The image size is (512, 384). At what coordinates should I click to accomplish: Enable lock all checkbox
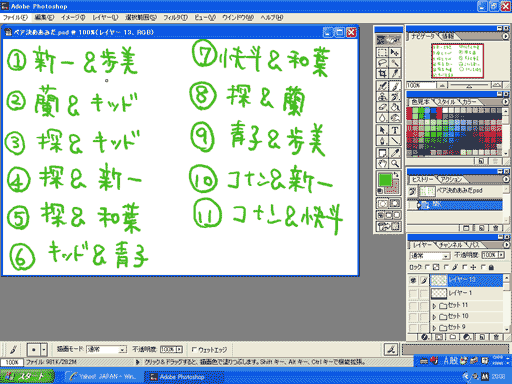[x=483, y=267]
